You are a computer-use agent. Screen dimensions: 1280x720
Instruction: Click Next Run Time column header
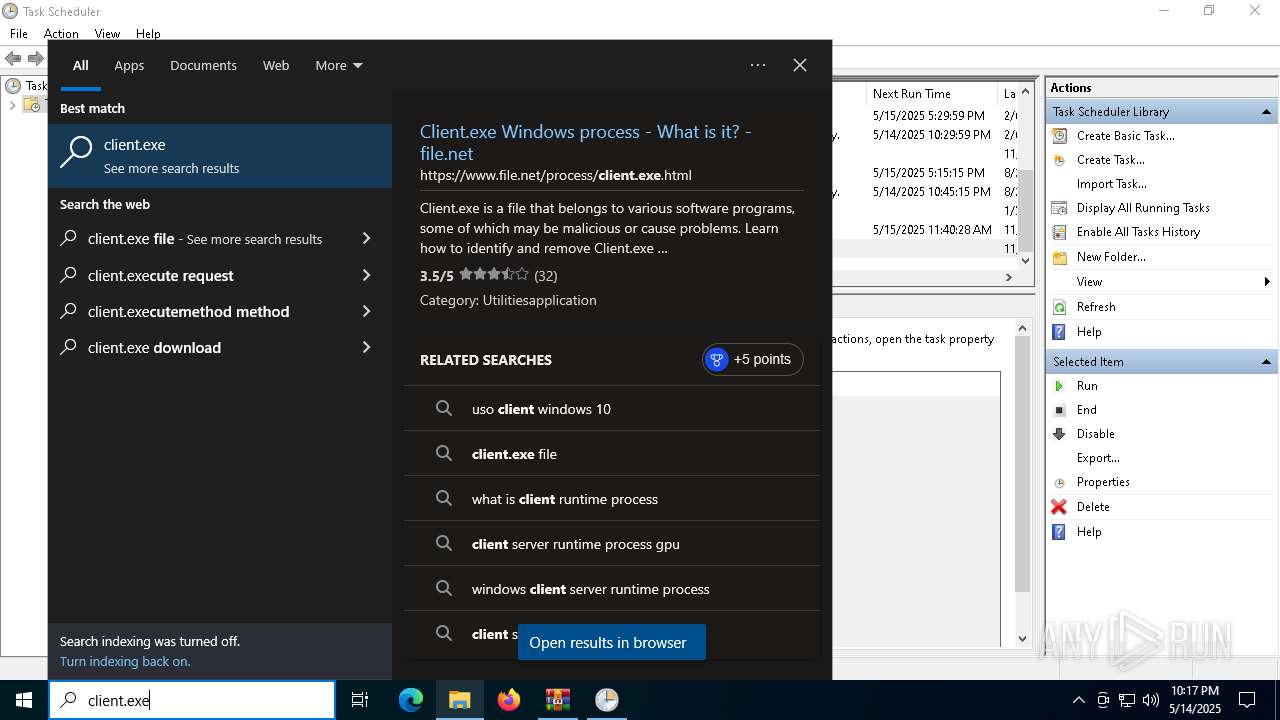pos(933,93)
